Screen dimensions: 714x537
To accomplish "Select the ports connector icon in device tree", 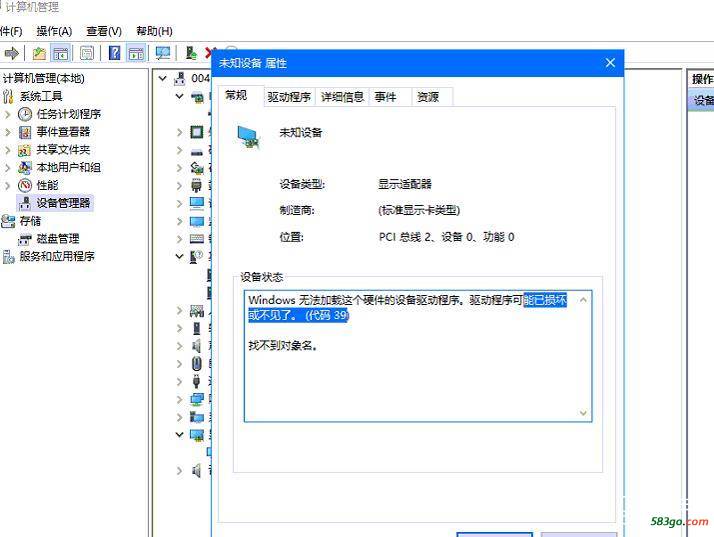I will point(196,186).
